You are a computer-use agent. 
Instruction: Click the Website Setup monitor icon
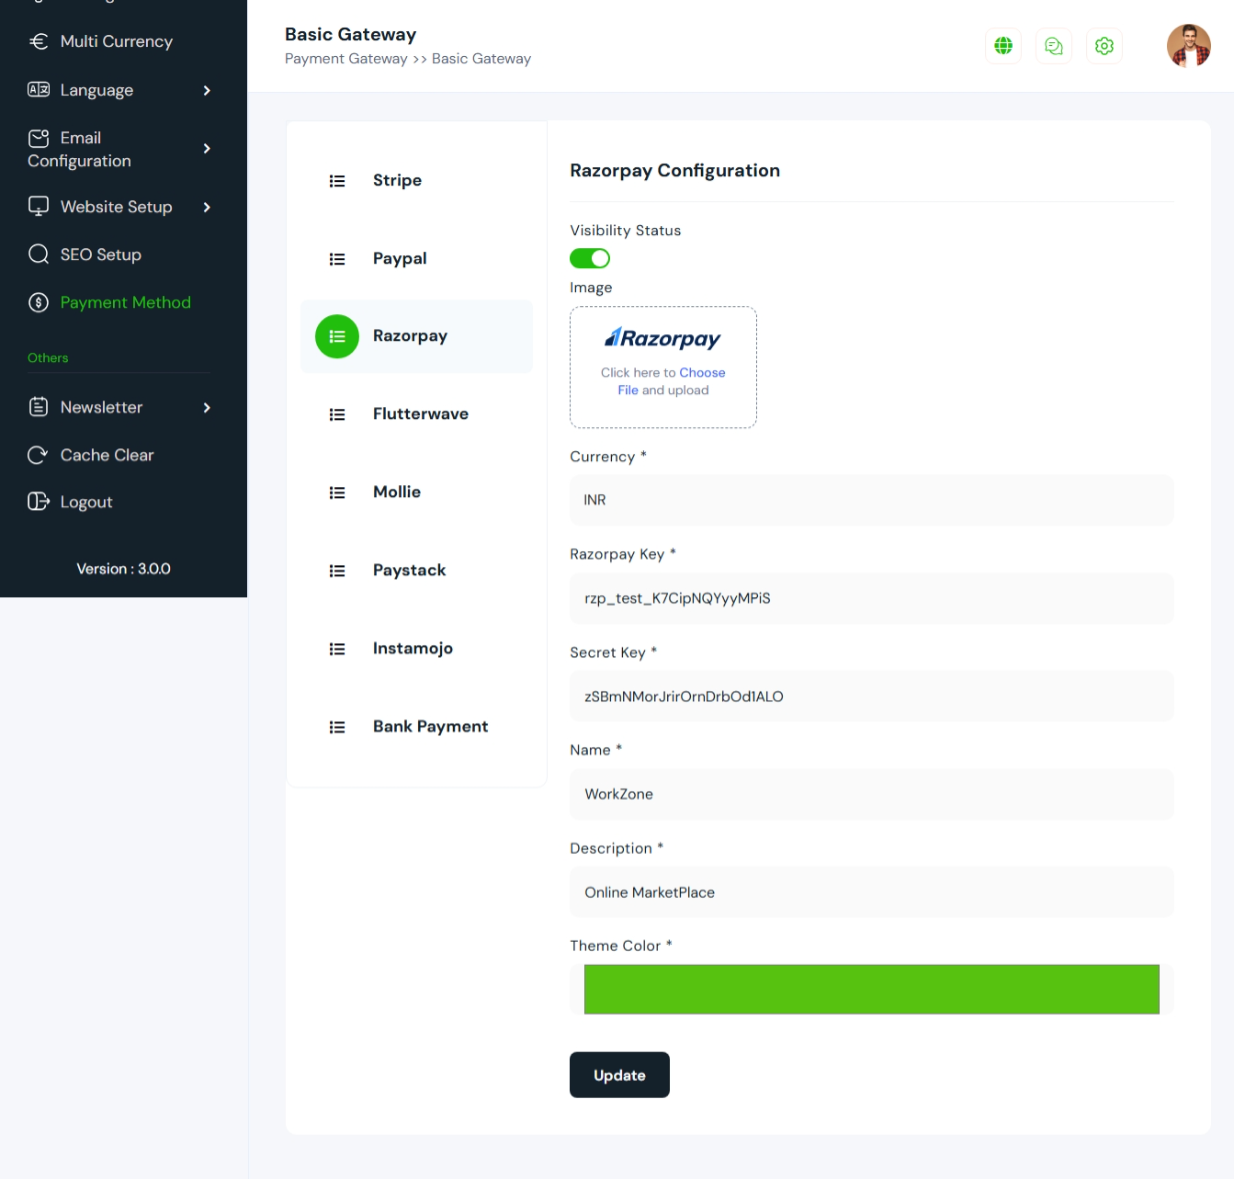39,206
